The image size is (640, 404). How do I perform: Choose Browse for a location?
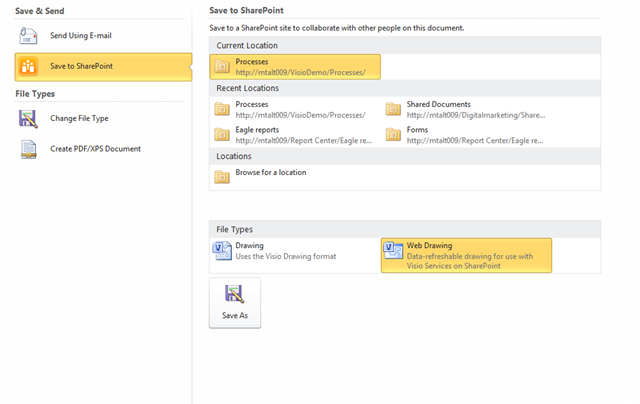click(271, 173)
